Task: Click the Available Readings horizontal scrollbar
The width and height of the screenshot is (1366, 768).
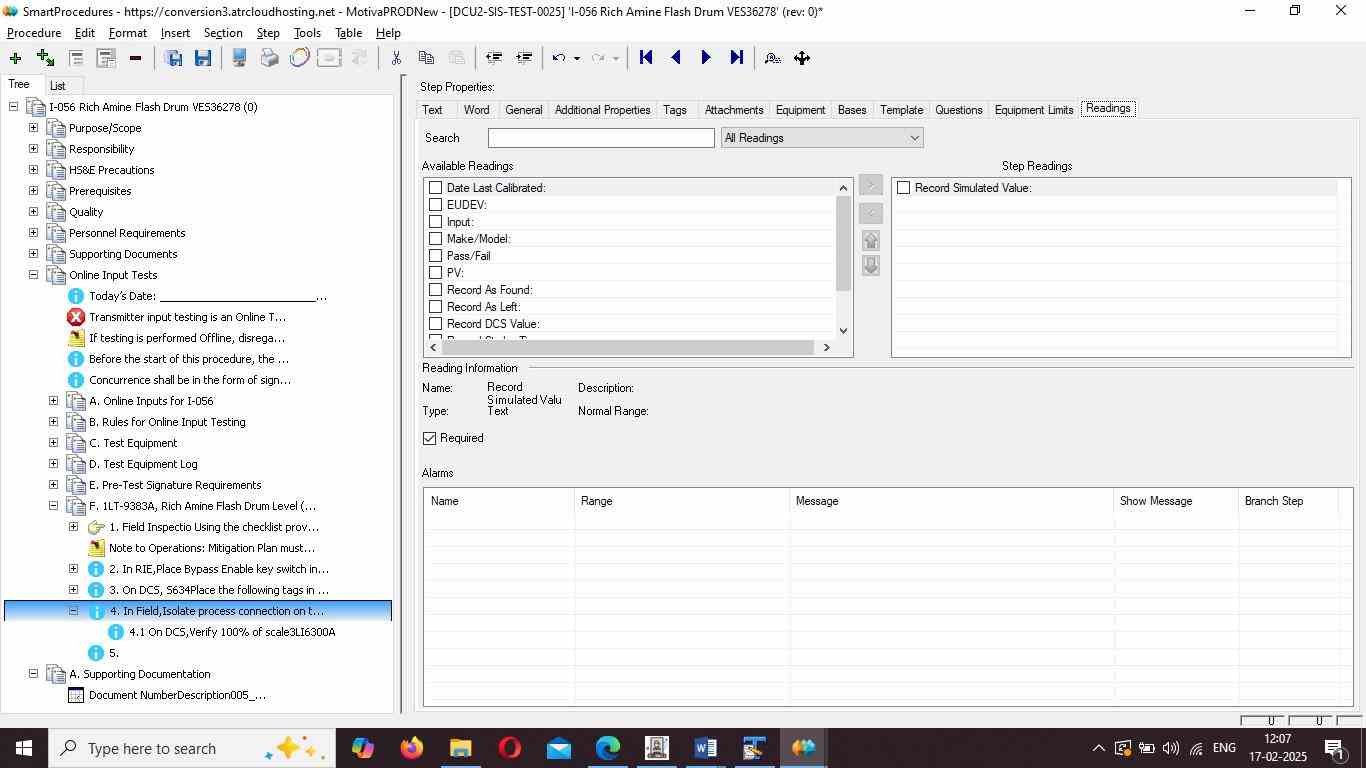Action: pos(629,347)
